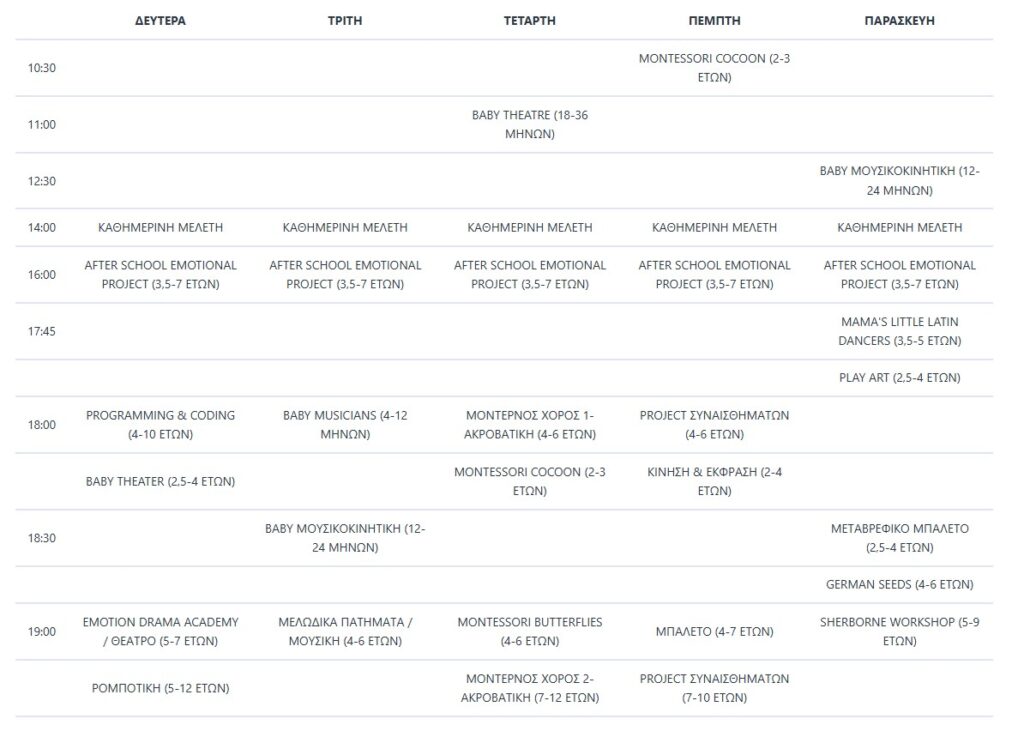Open Programming & Coding (4-10 ετών) entry
1024x731 pixels.
point(160,425)
